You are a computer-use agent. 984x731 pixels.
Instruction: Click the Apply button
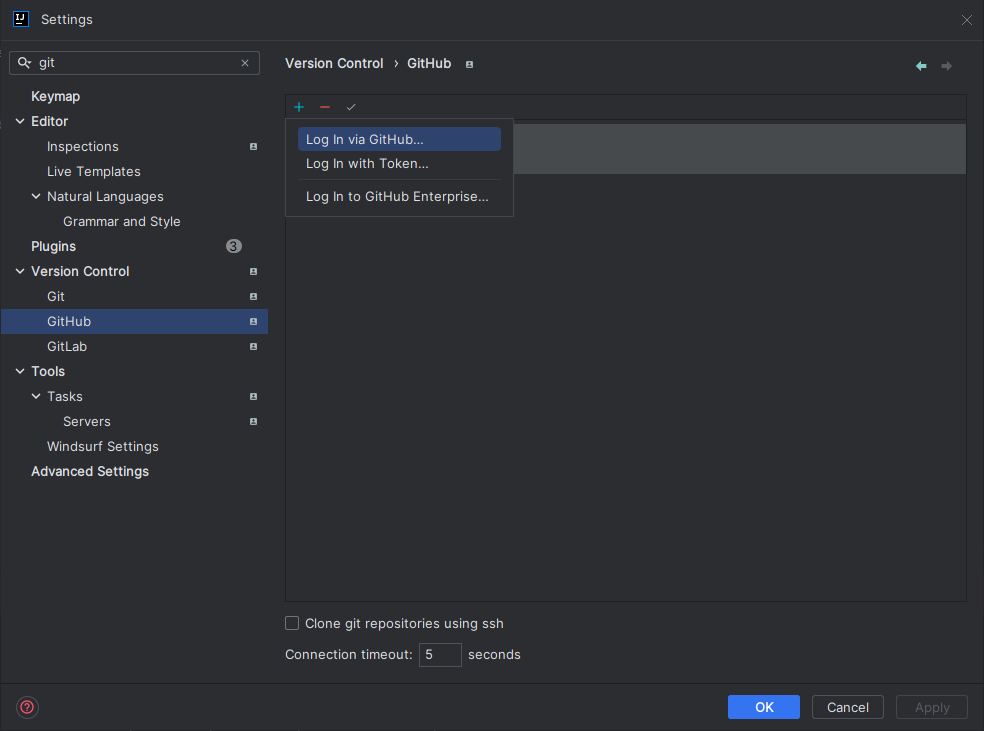click(x=931, y=707)
